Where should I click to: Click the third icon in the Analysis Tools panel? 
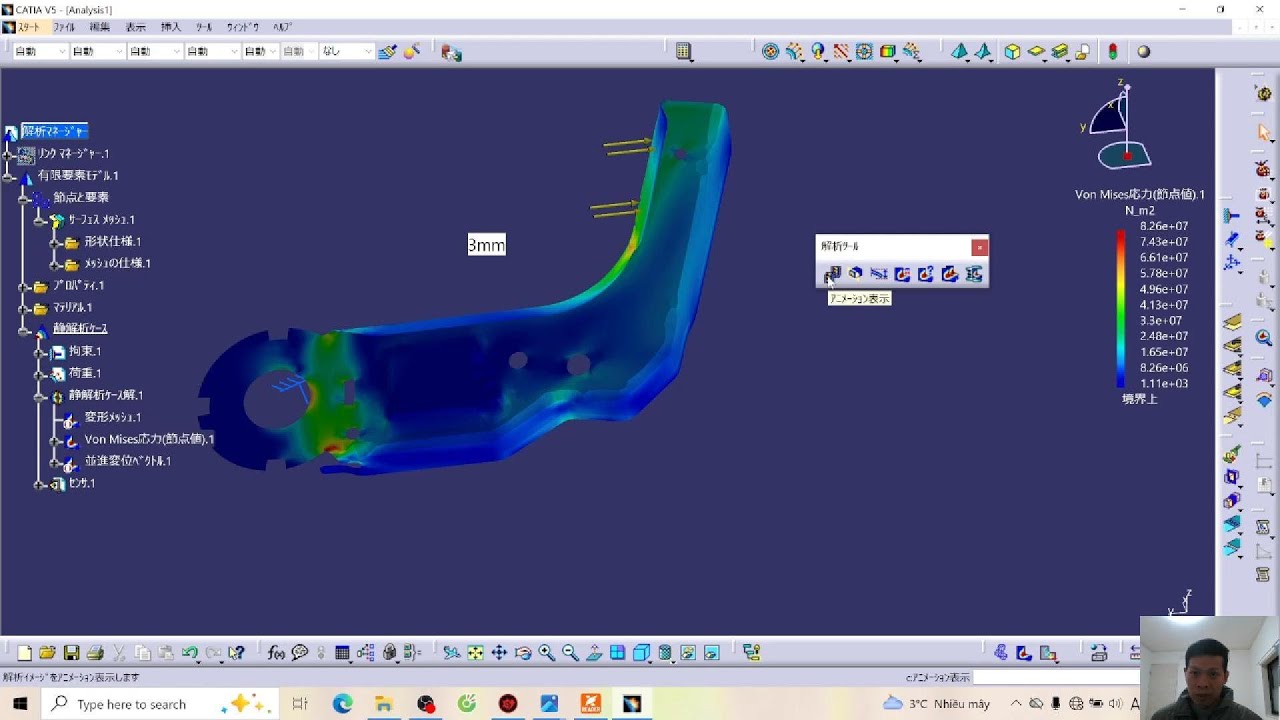coord(879,274)
